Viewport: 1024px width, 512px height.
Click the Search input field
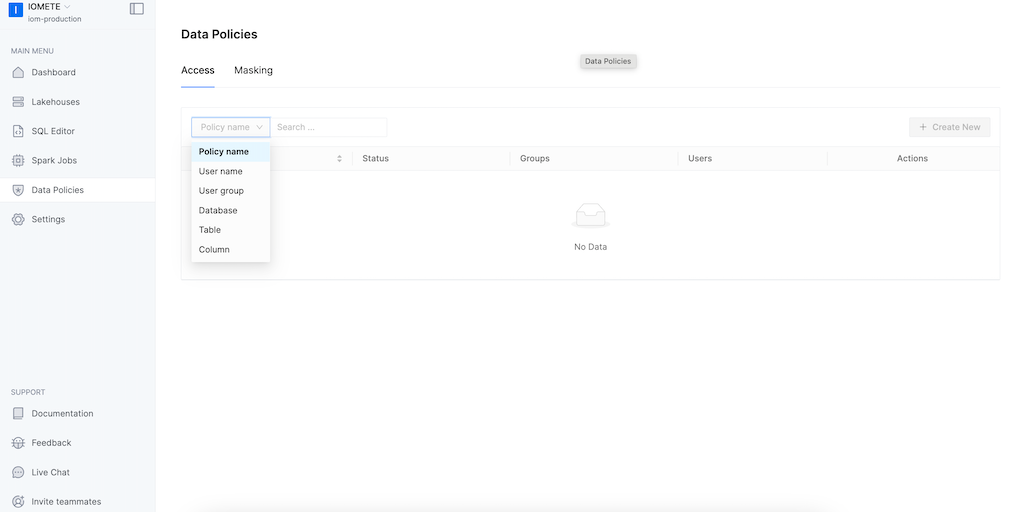coord(328,127)
